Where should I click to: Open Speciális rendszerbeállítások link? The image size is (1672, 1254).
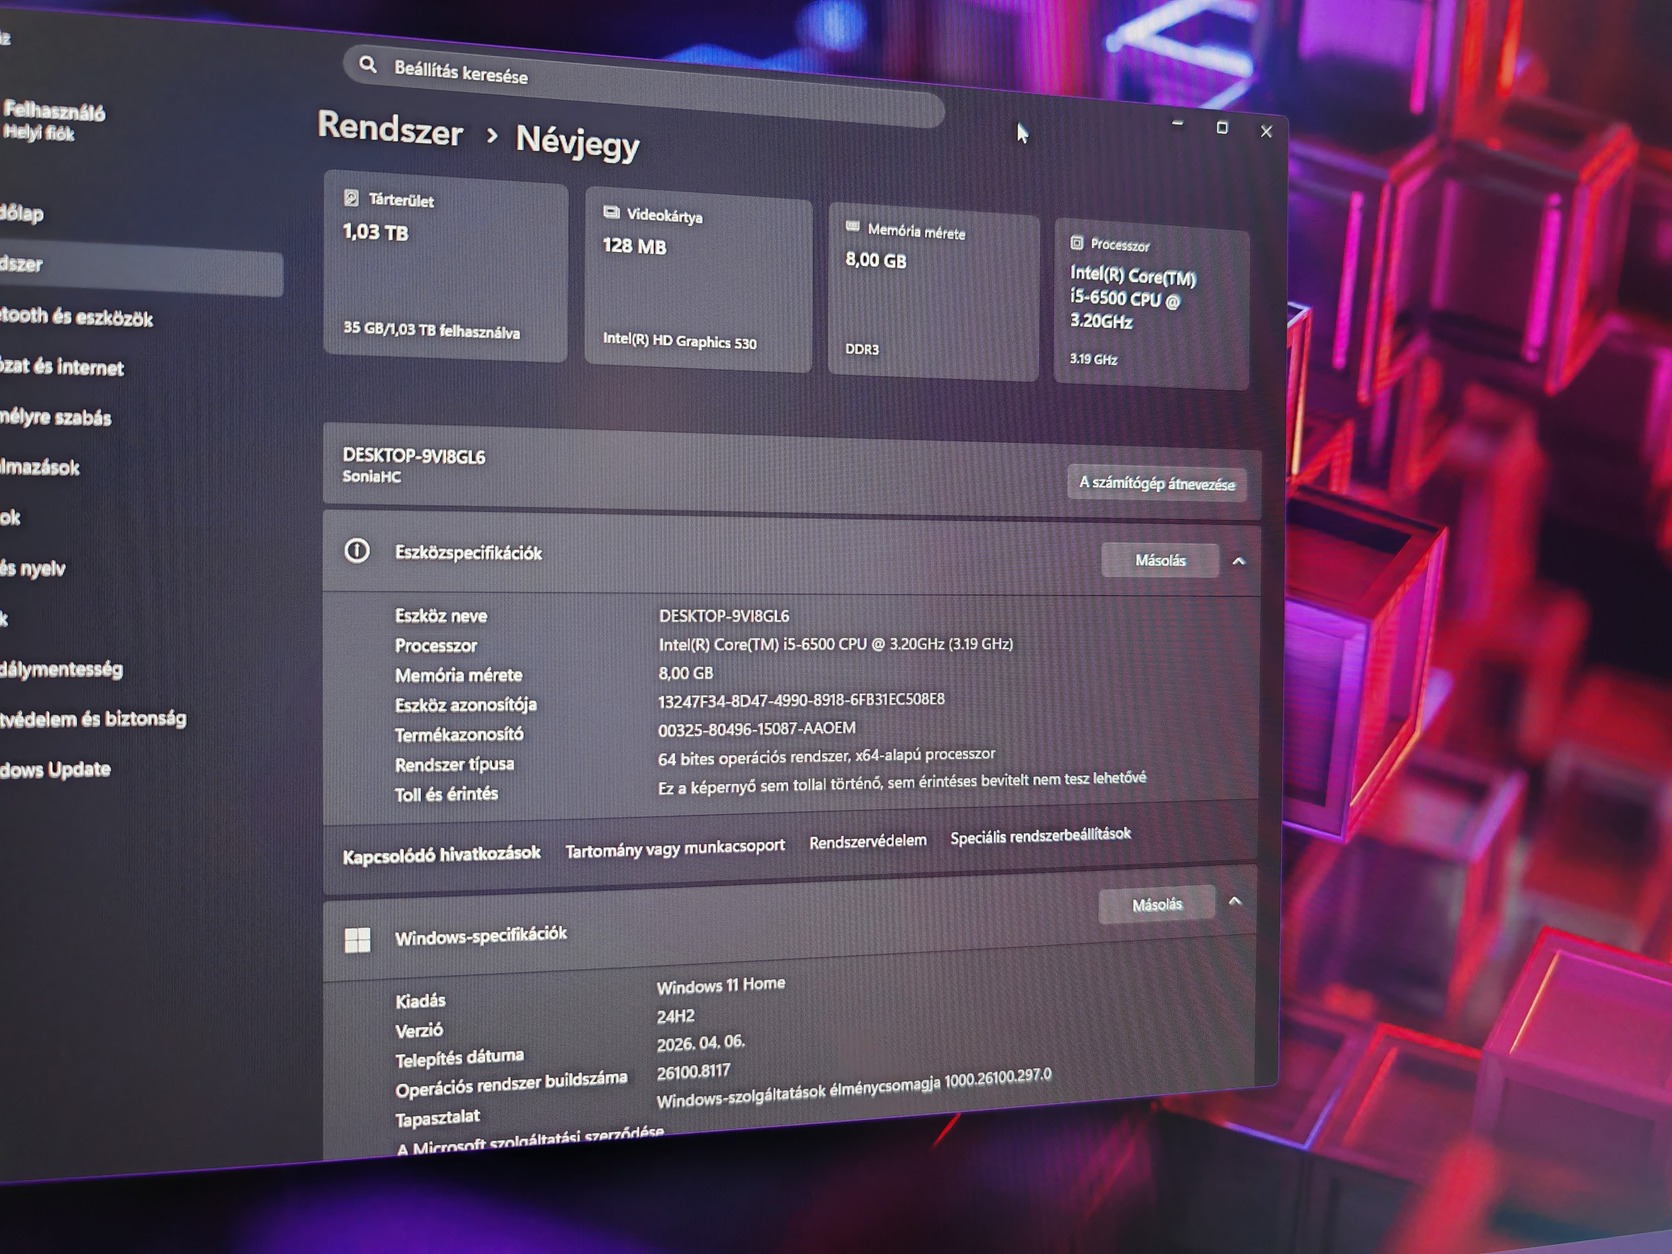click(x=1041, y=835)
